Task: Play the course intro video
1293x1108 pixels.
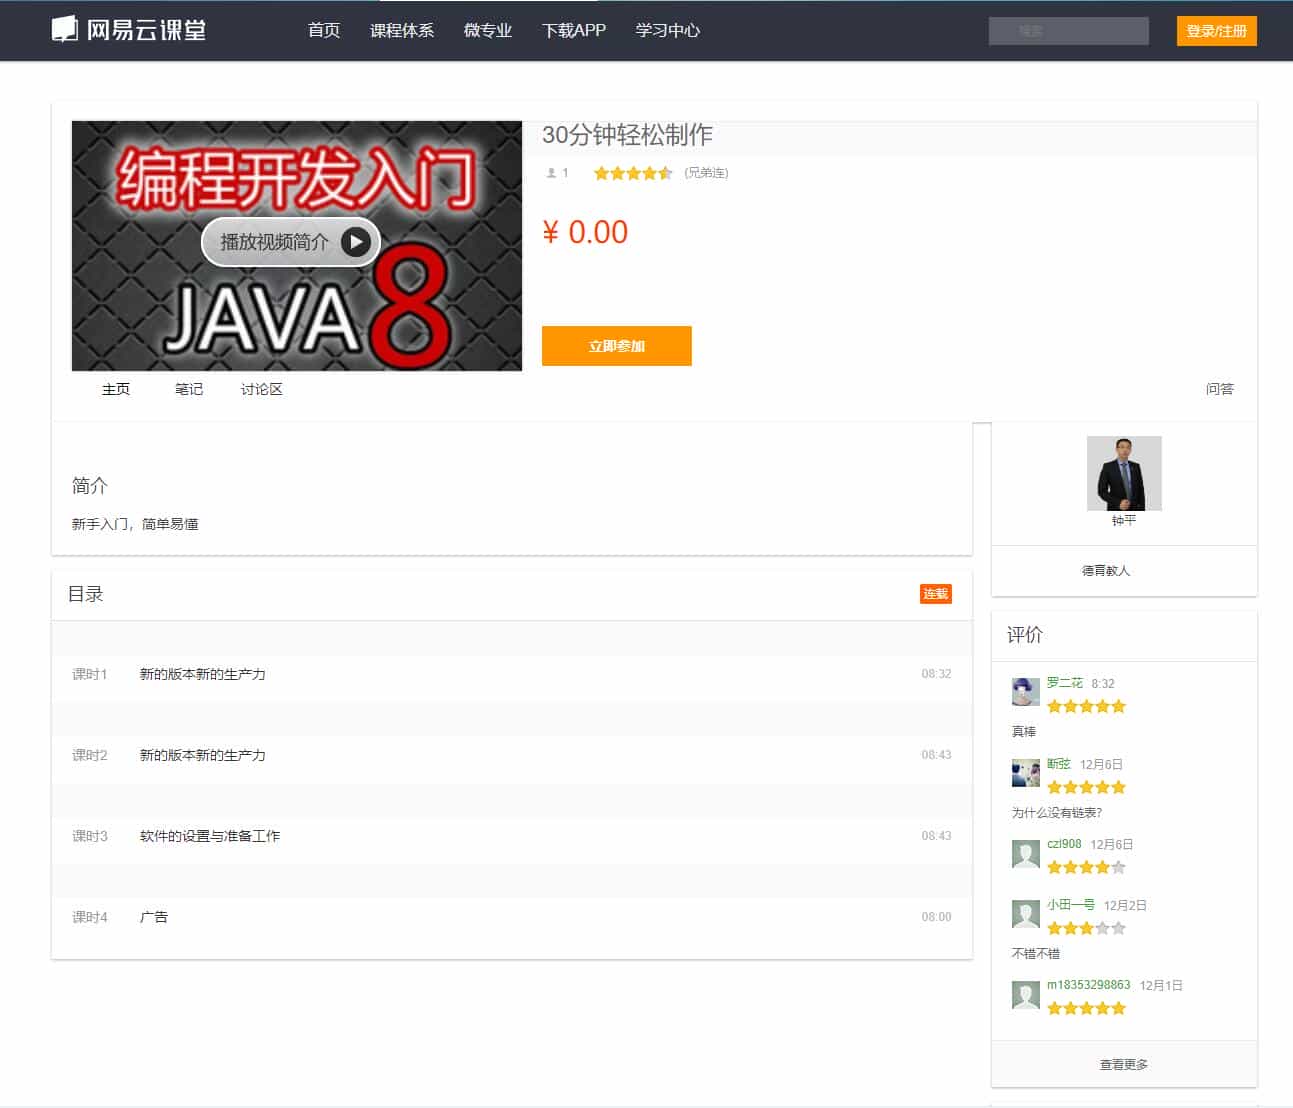Action: click(291, 242)
